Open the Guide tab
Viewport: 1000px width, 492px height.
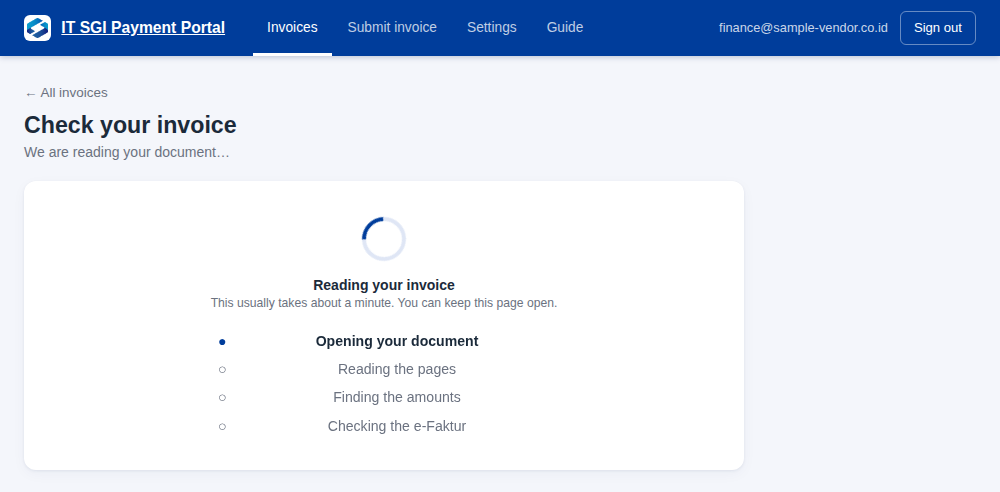(x=565, y=27)
